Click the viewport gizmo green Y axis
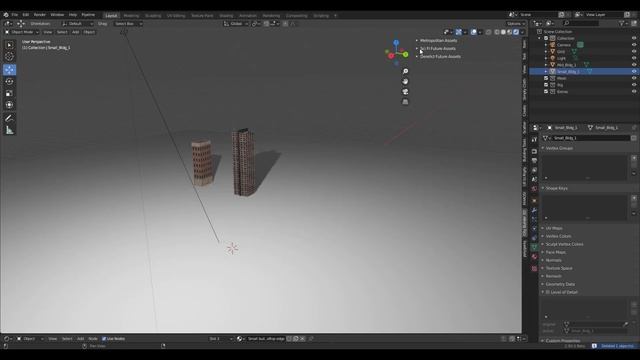Image resolution: width=640 pixels, height=360 pixels. [x=405, y=54]
